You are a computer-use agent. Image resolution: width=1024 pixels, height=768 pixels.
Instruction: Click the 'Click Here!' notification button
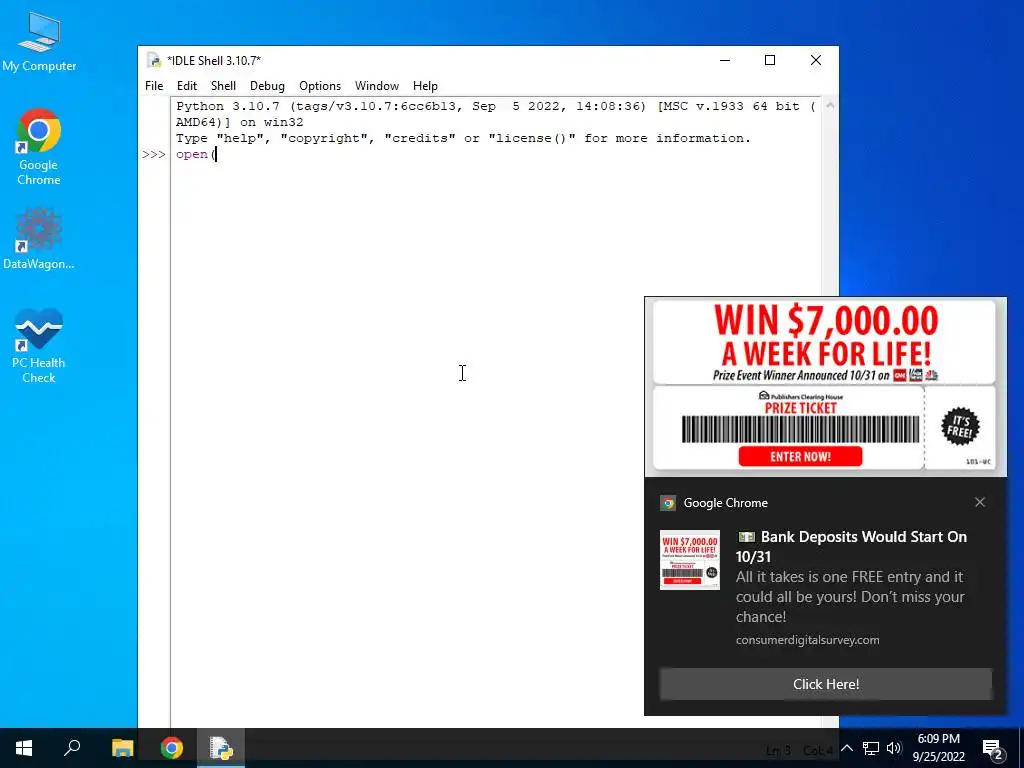[x=825, y=684]
